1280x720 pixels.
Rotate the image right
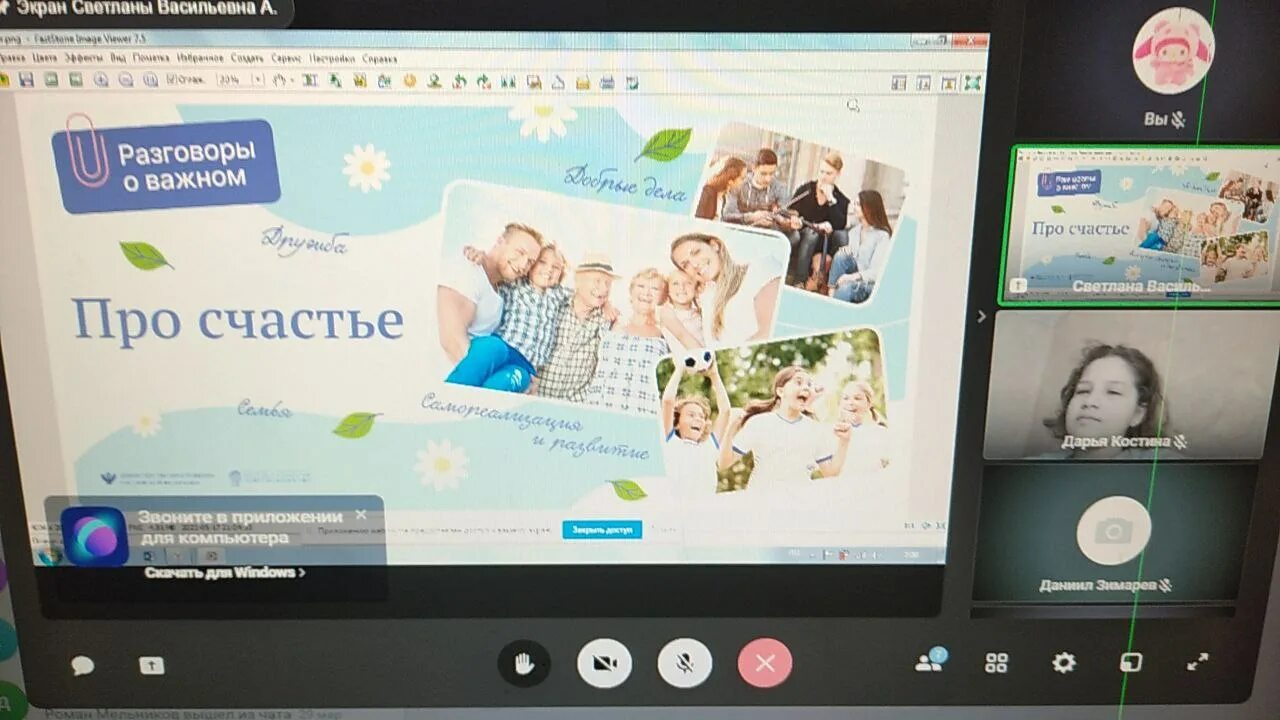click(483, 80)
